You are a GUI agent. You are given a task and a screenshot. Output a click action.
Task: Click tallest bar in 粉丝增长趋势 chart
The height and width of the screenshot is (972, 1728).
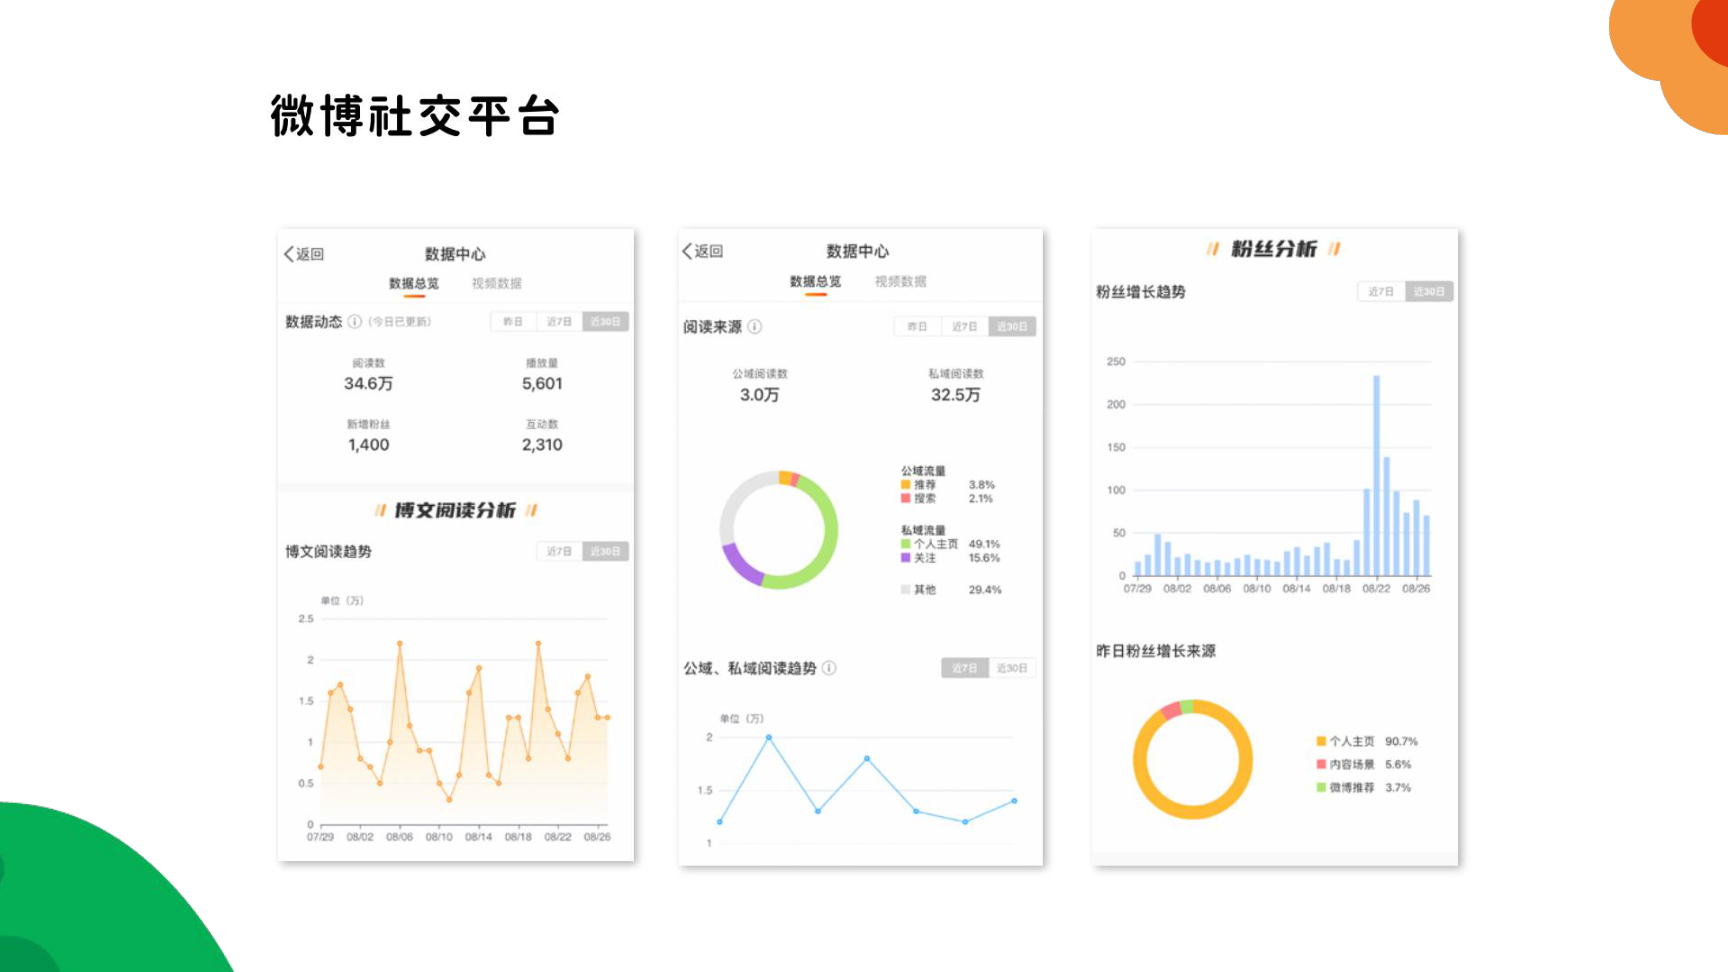(x=1377, y=476)
